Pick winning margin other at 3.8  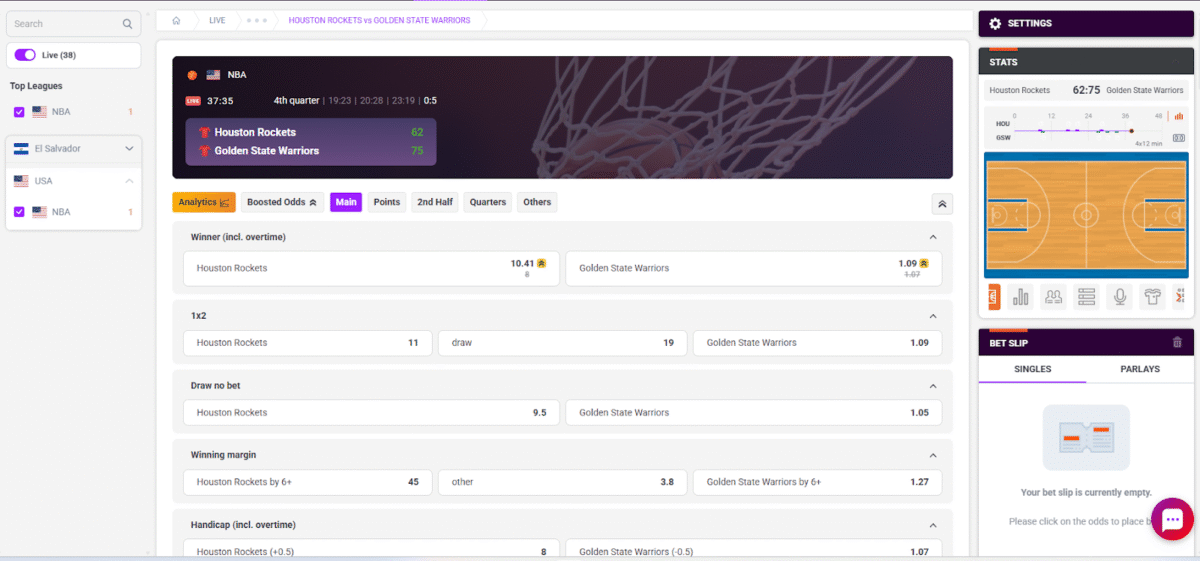point(563,482)
